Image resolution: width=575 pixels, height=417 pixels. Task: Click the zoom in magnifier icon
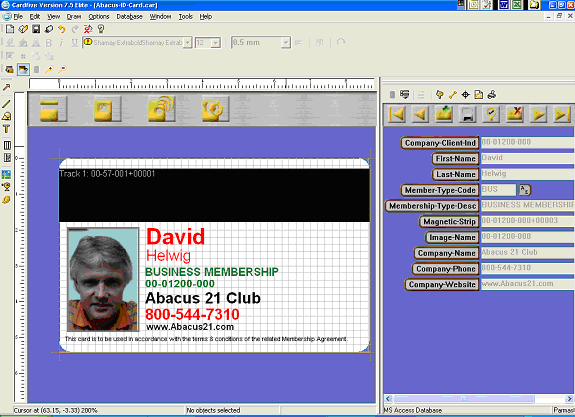50,69
